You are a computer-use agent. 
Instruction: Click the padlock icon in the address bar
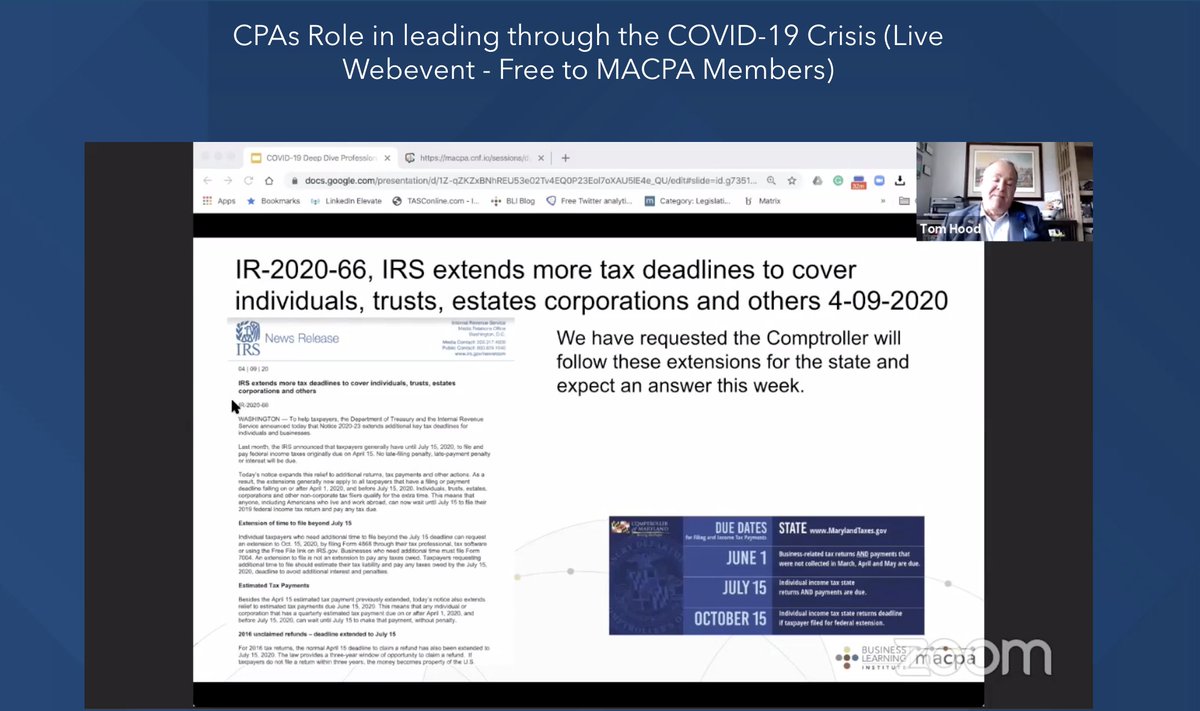[x=294, y=181]
